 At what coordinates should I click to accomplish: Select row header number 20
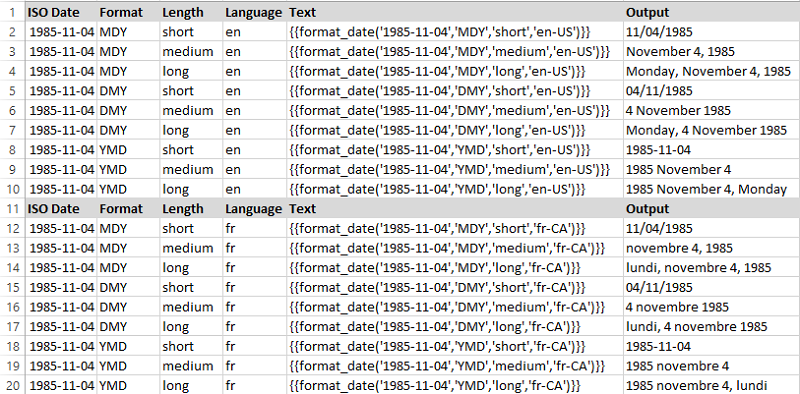click(12, 385)
